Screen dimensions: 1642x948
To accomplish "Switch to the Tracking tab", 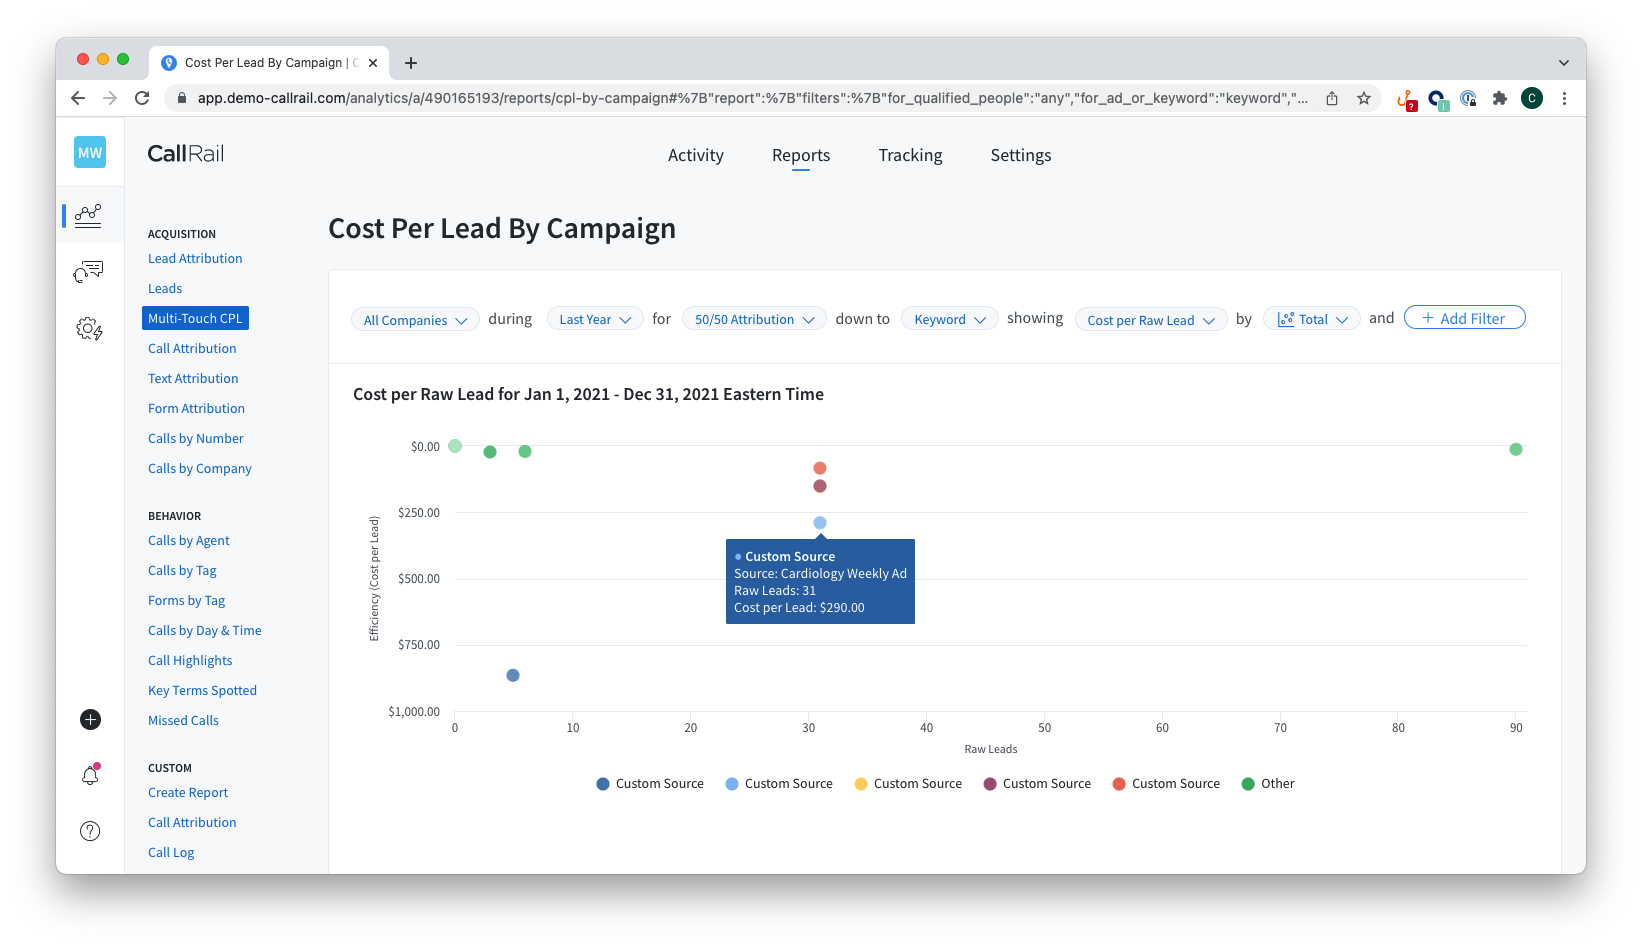I will point(910,155).
